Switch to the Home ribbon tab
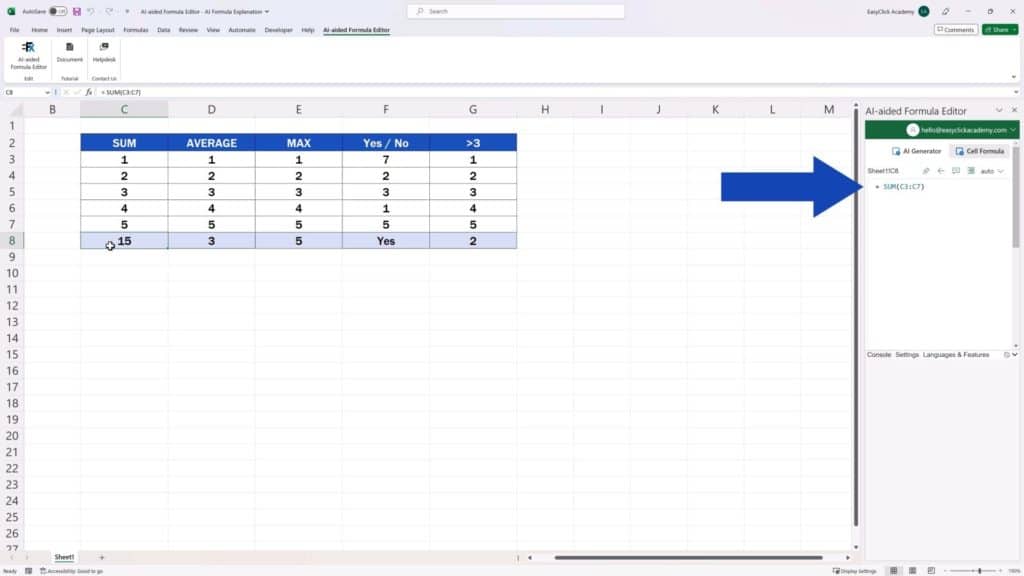This screenshot has height=576, width=1024. pos(39,30)
